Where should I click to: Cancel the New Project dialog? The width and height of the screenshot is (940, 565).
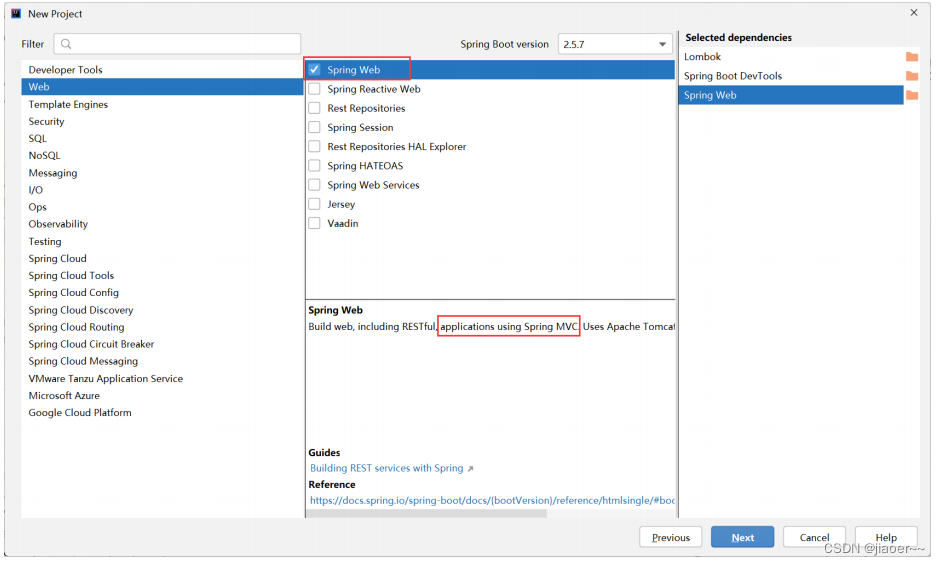[814, 537]
